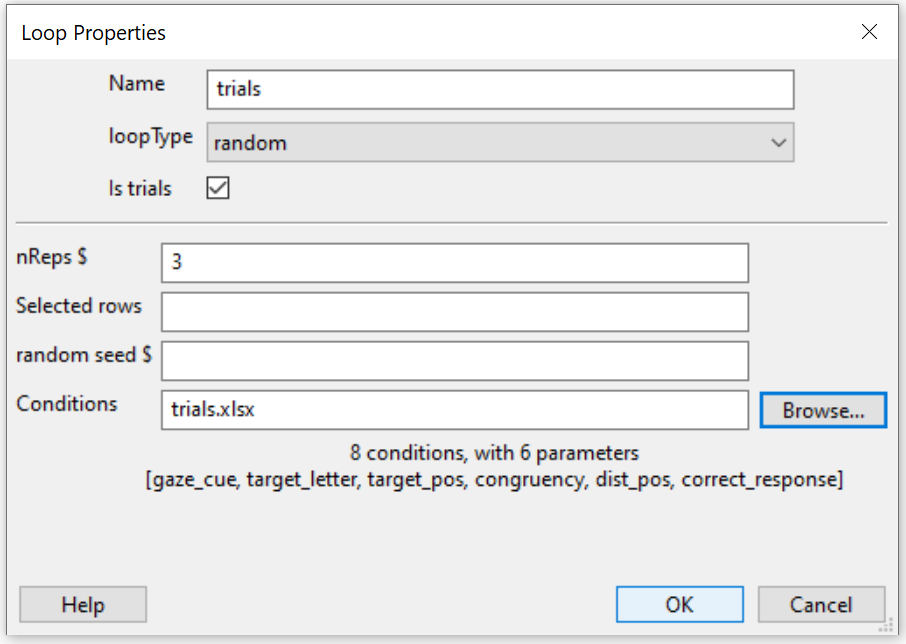Click the empty Selected rows field
The width and height of the screenshot is (906, 644).
(x=454, y=311)
